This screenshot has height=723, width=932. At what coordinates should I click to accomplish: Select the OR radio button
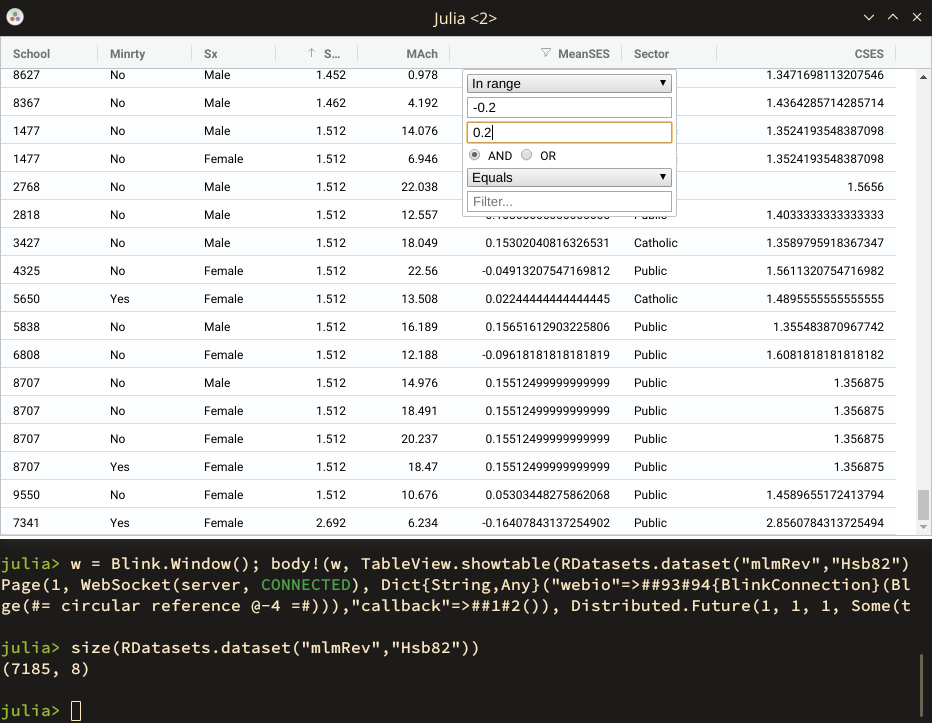coord(526,155)
